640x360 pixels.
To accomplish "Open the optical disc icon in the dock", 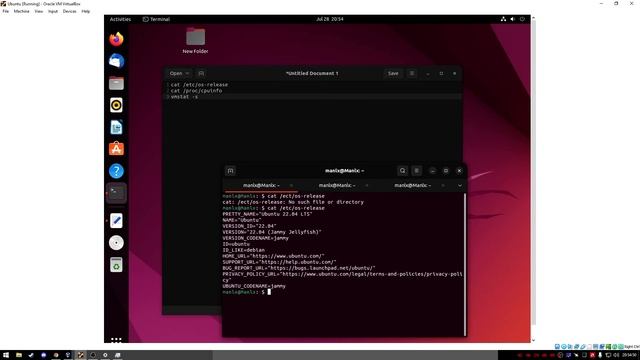I will (x=116, y=243).
